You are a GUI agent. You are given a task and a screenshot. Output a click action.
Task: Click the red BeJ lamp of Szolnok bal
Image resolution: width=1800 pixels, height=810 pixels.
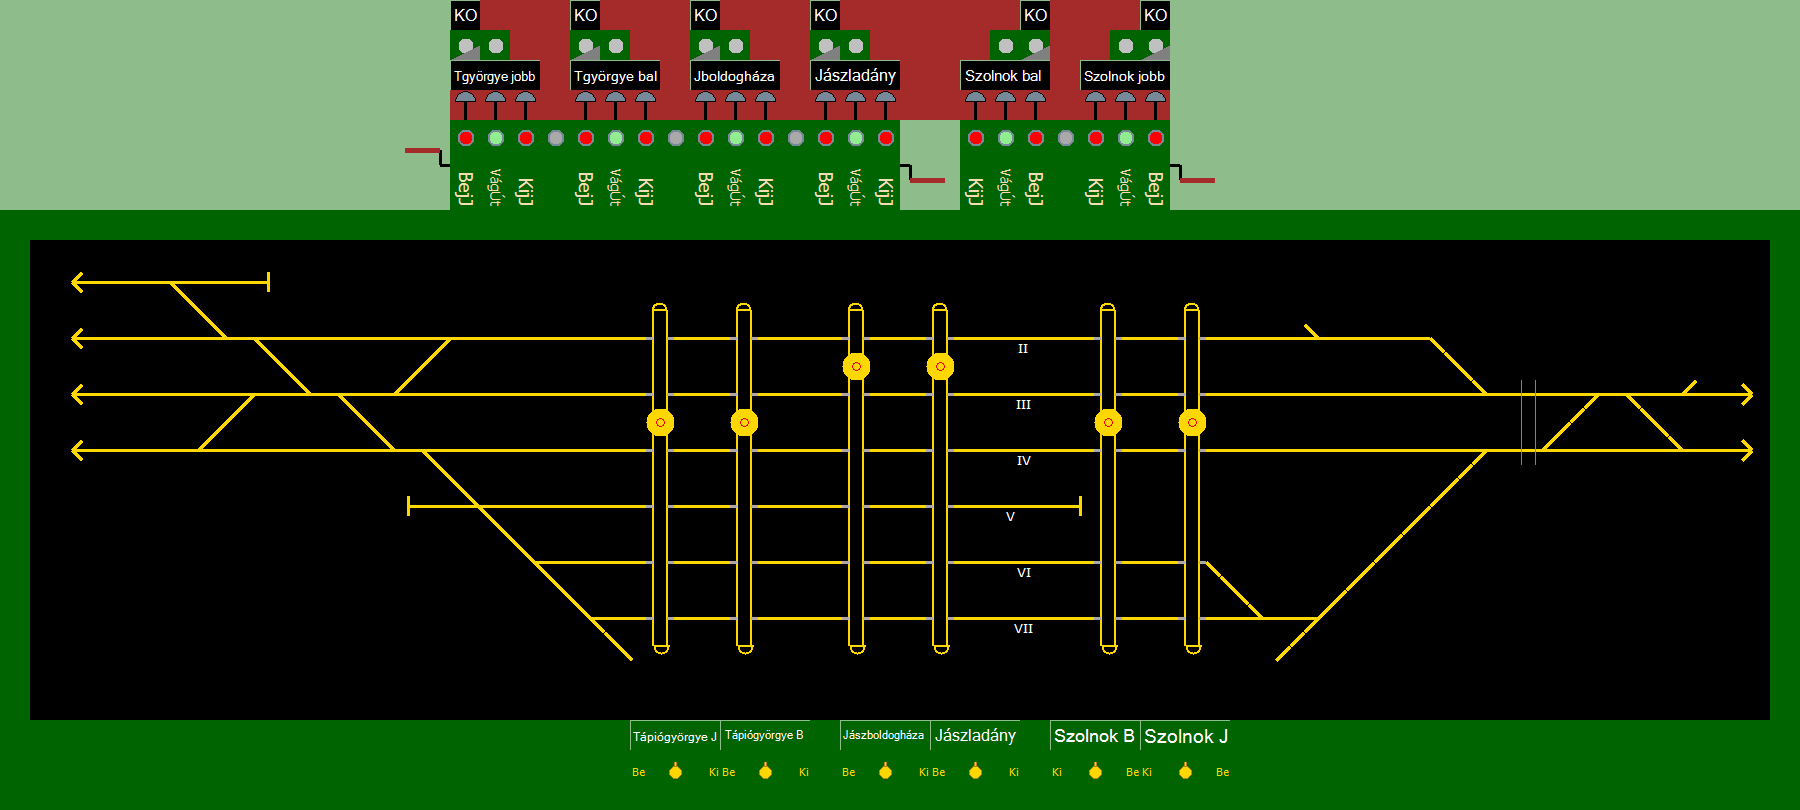pyautogui.click(x=1036, y=138)
